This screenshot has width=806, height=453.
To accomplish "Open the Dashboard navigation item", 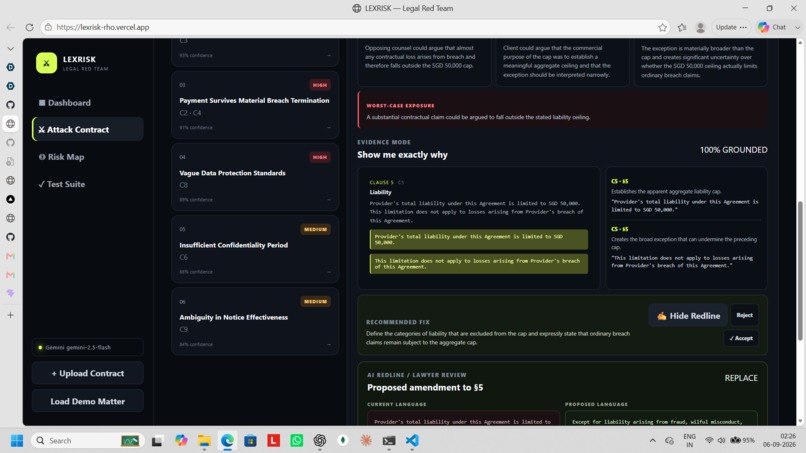I will [x=87, y=103].
